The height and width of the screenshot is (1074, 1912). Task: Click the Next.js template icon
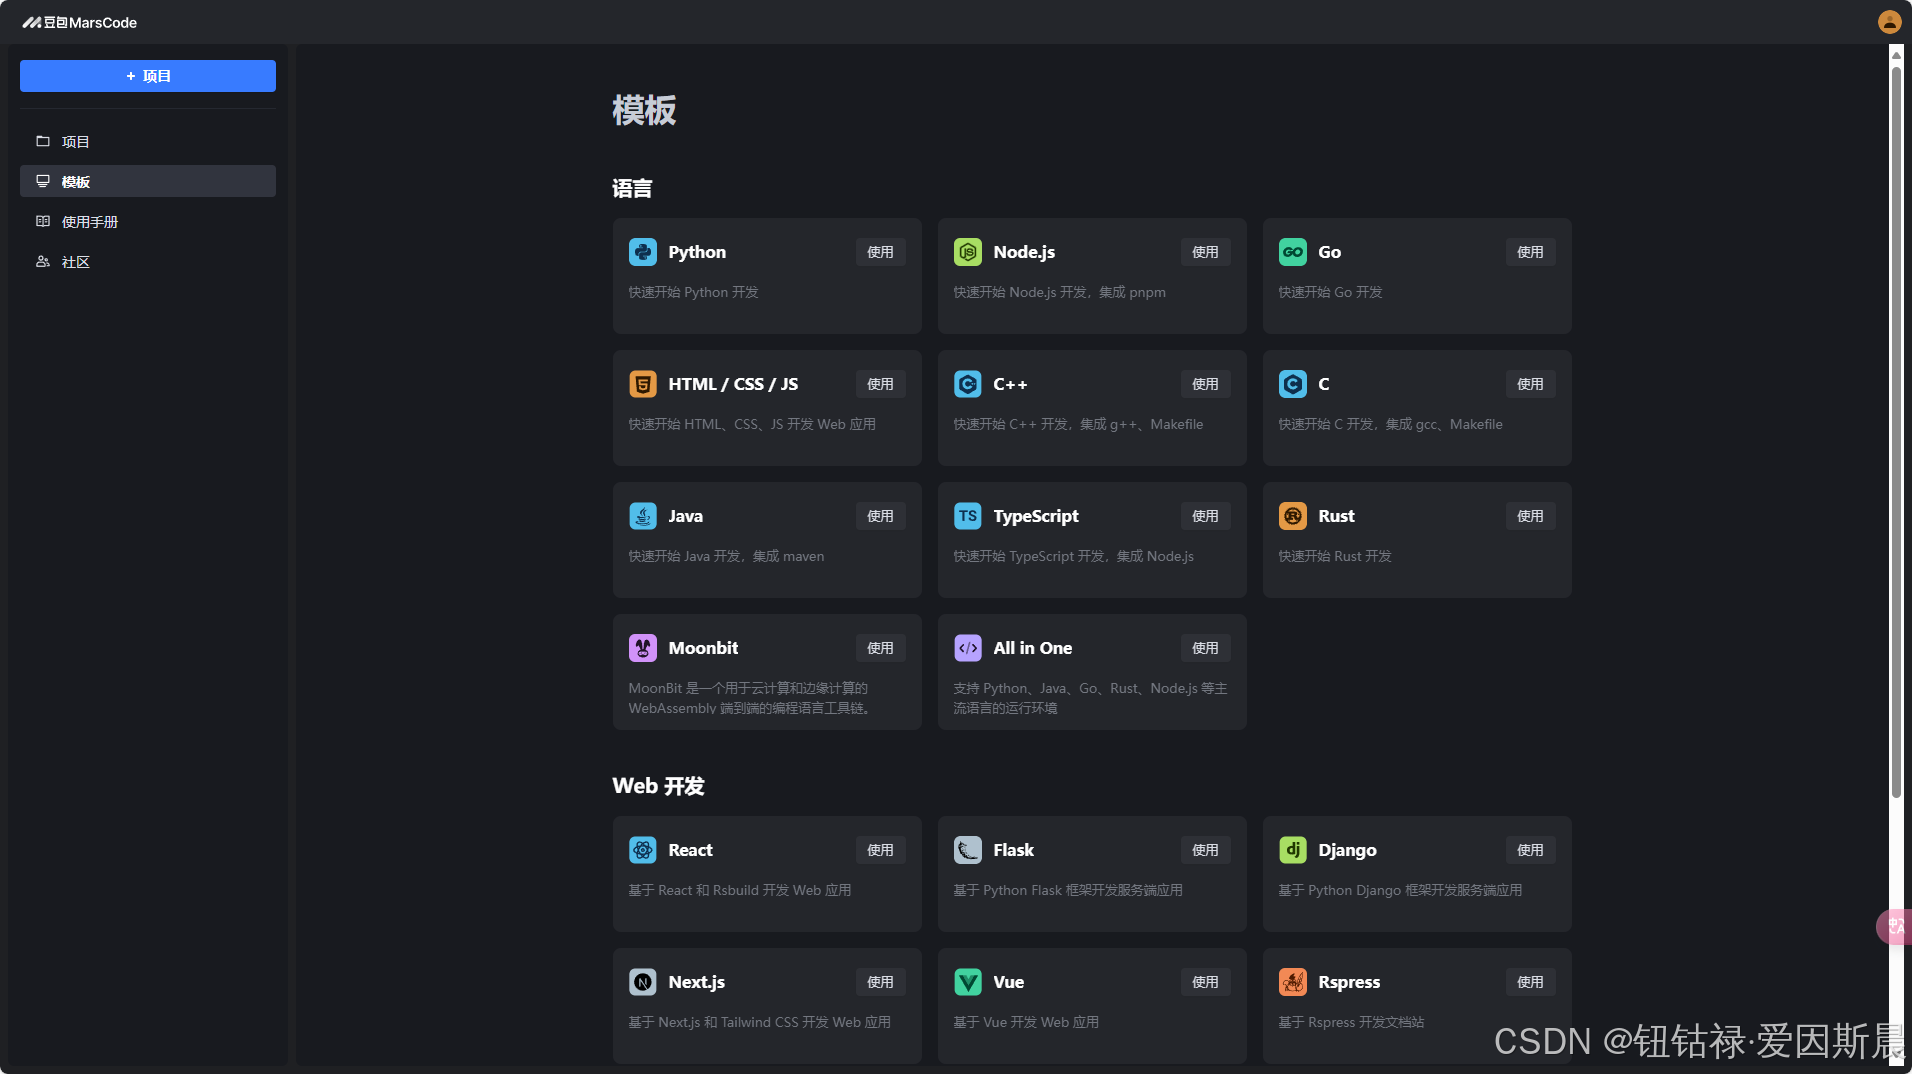(x=643, y=982)
